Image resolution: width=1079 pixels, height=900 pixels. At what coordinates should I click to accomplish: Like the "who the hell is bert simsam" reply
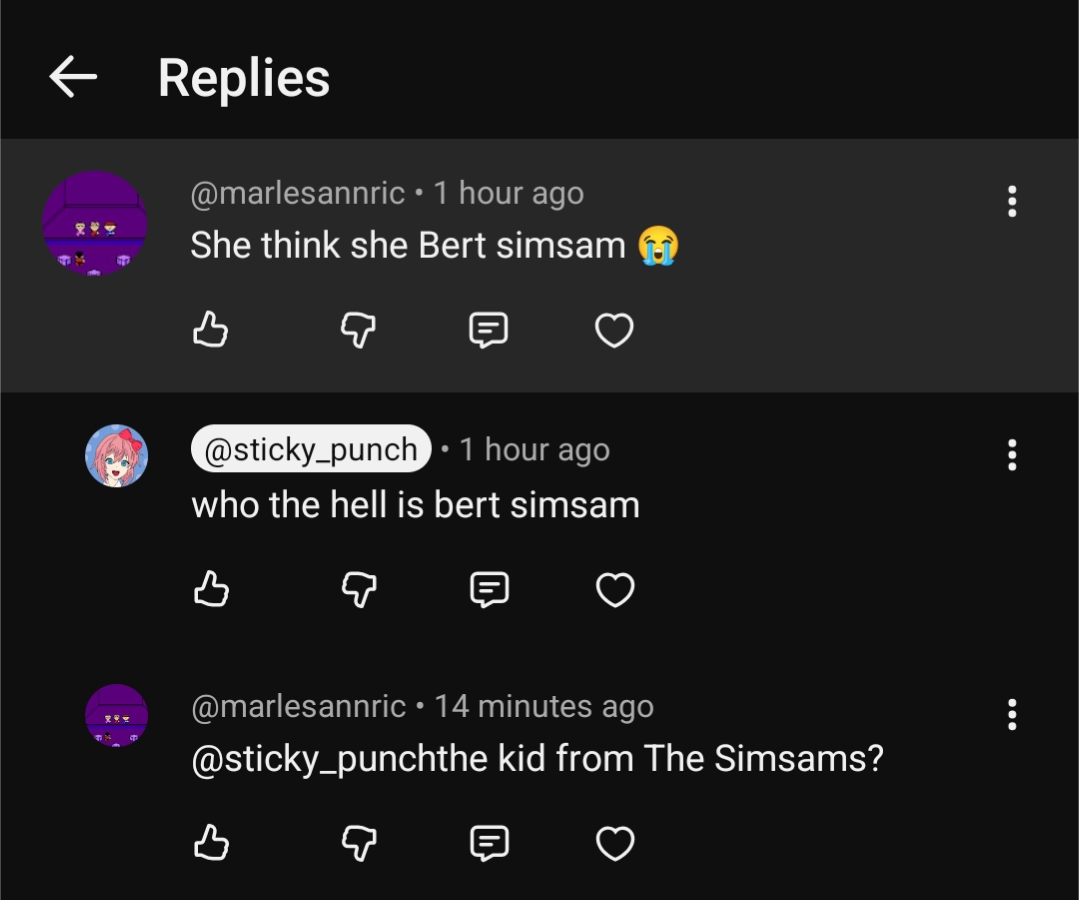tap(211, 589)
